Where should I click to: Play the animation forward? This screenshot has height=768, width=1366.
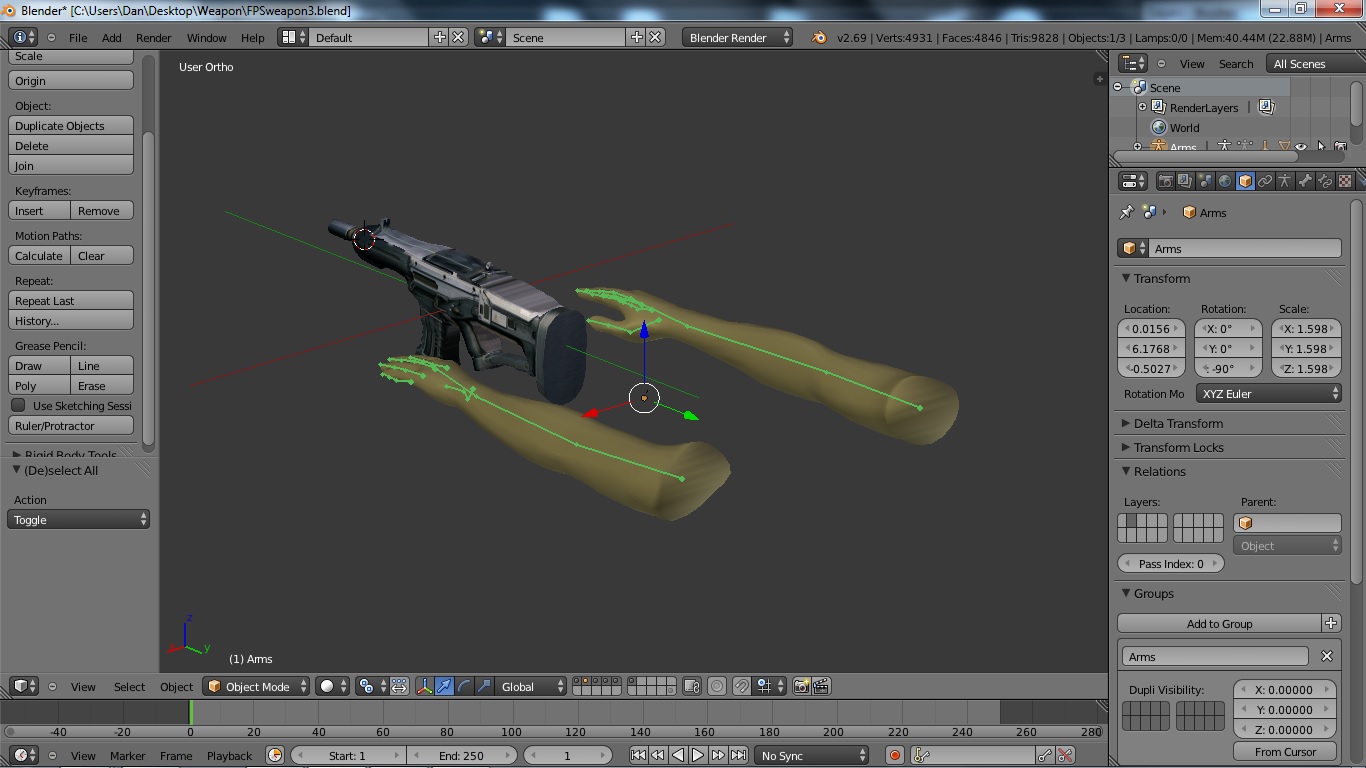coord(698,755)
